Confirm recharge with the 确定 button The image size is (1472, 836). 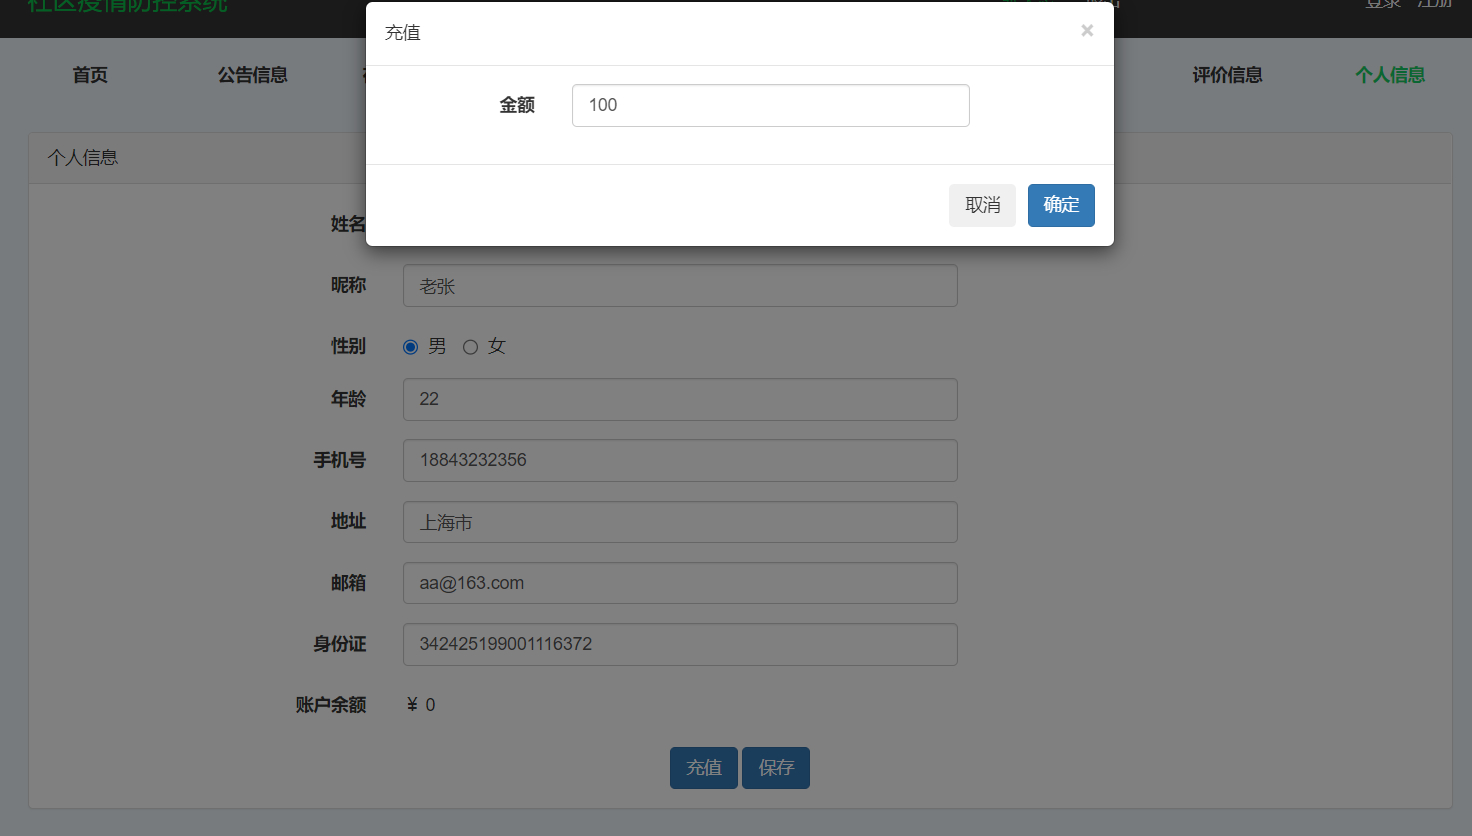(x=1061, y=205)
